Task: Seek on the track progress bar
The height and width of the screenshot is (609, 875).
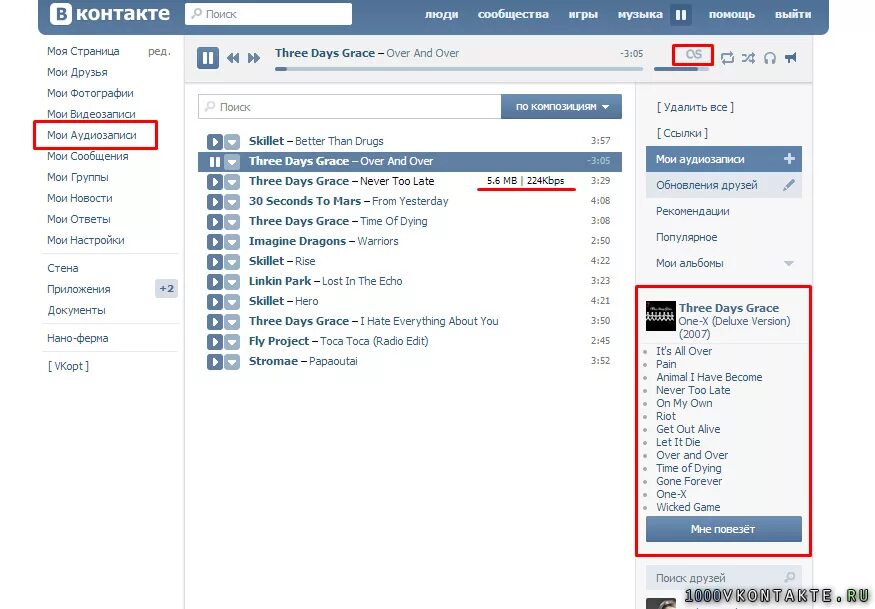Action: tap(459, 69)
